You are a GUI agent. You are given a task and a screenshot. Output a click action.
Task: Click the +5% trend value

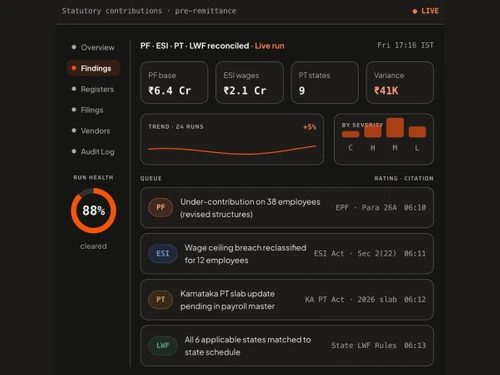pos(310,127)
